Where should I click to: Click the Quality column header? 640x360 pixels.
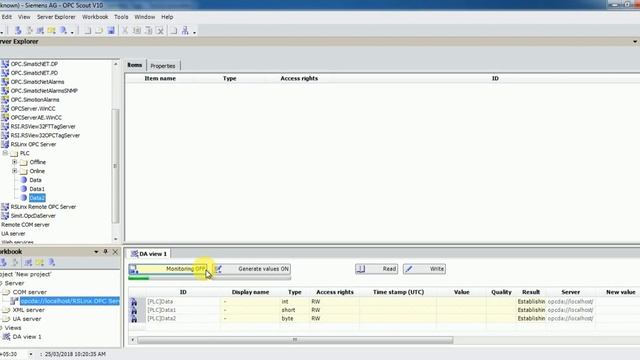(x=501, y=292)
